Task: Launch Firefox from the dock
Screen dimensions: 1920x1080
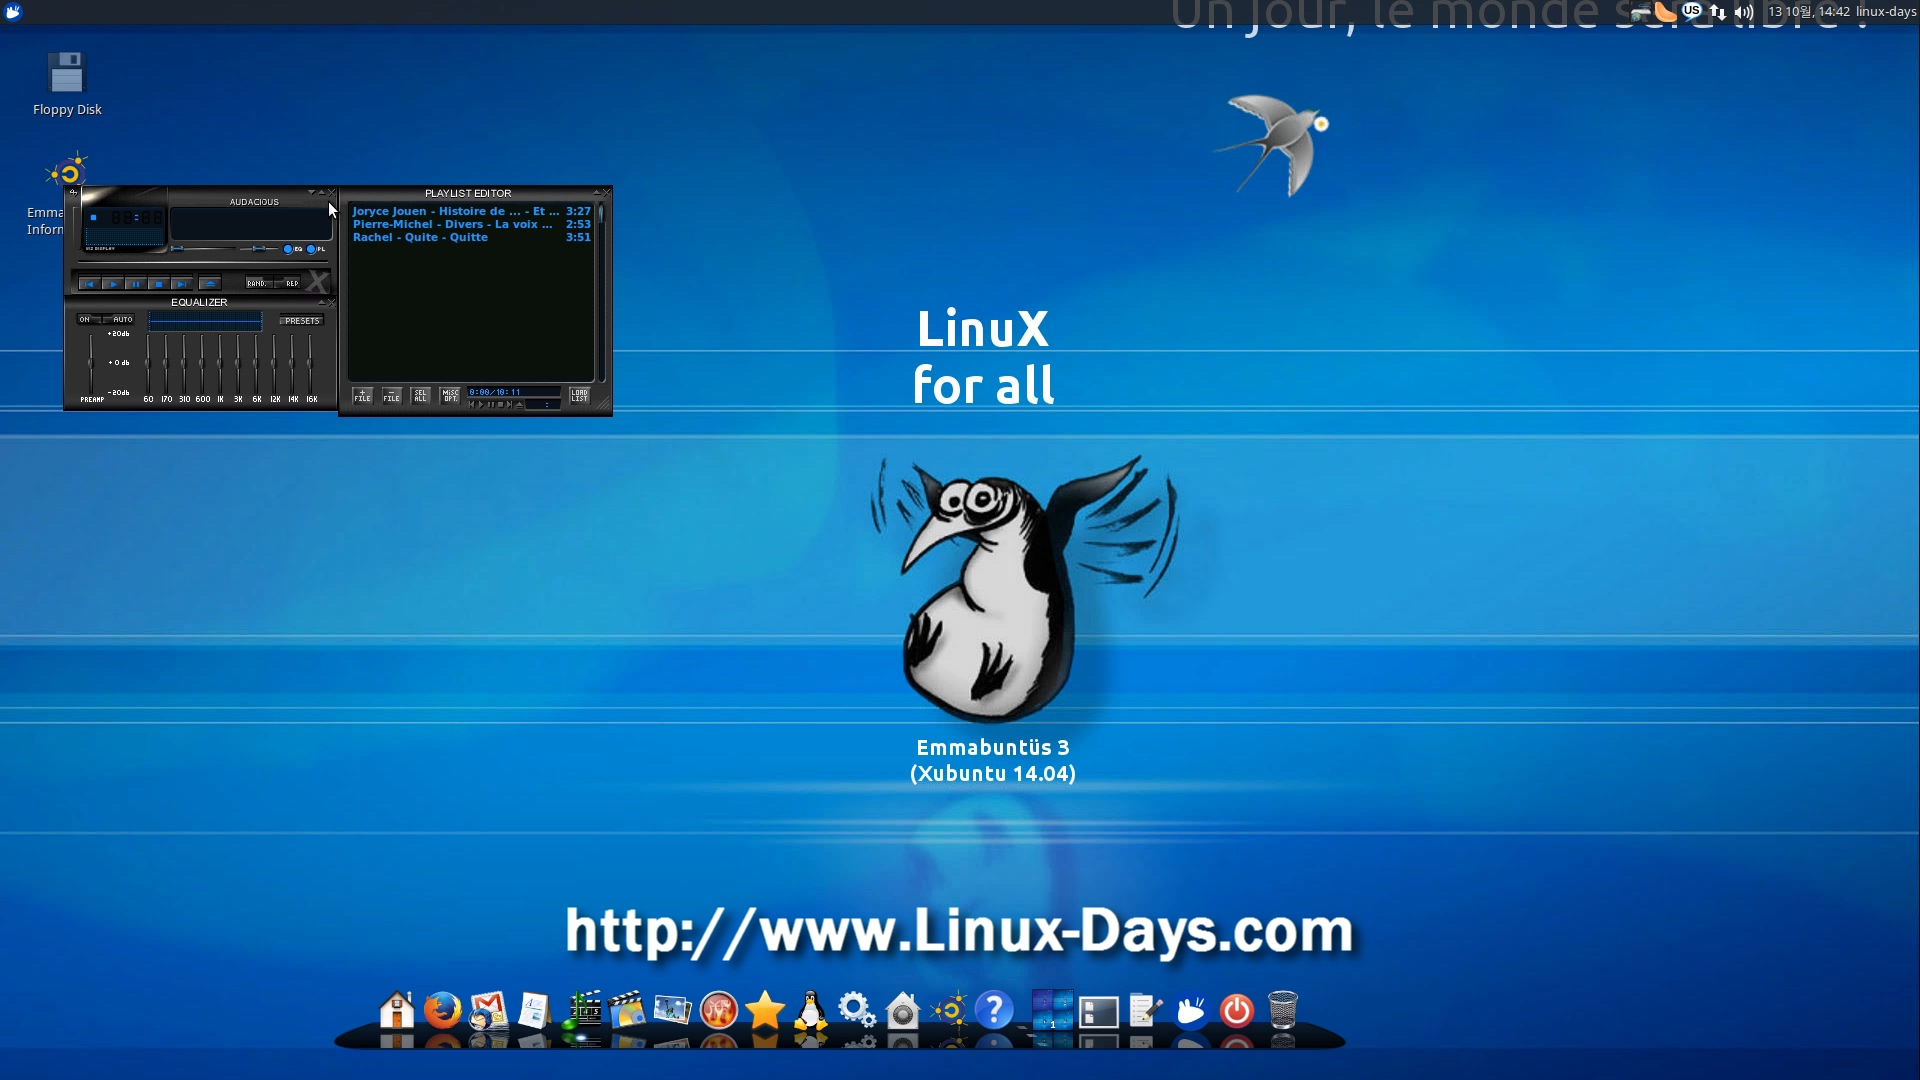Action: 443,1010
